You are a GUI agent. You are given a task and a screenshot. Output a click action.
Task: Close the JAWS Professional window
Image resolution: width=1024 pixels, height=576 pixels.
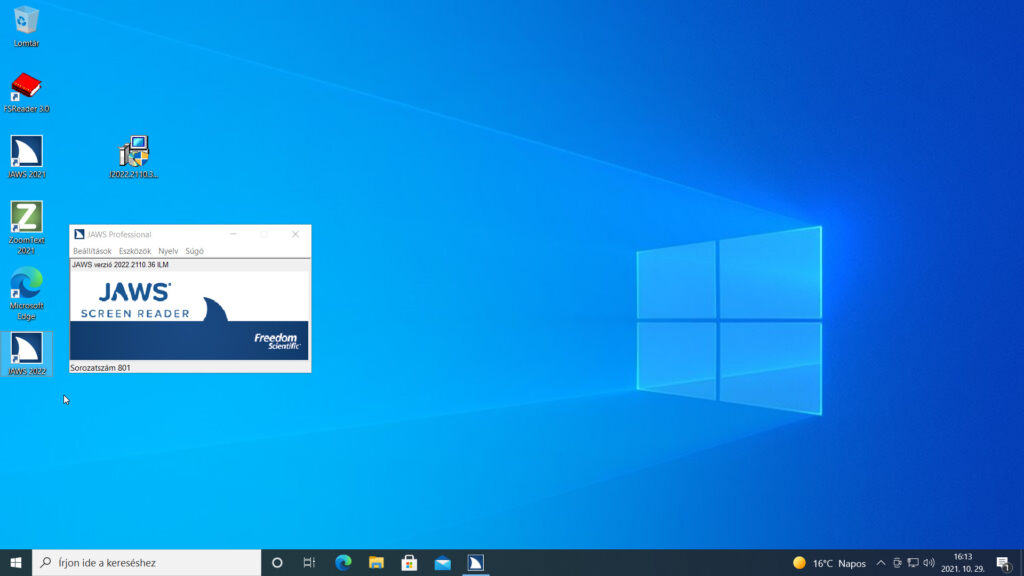pos(295,234)
